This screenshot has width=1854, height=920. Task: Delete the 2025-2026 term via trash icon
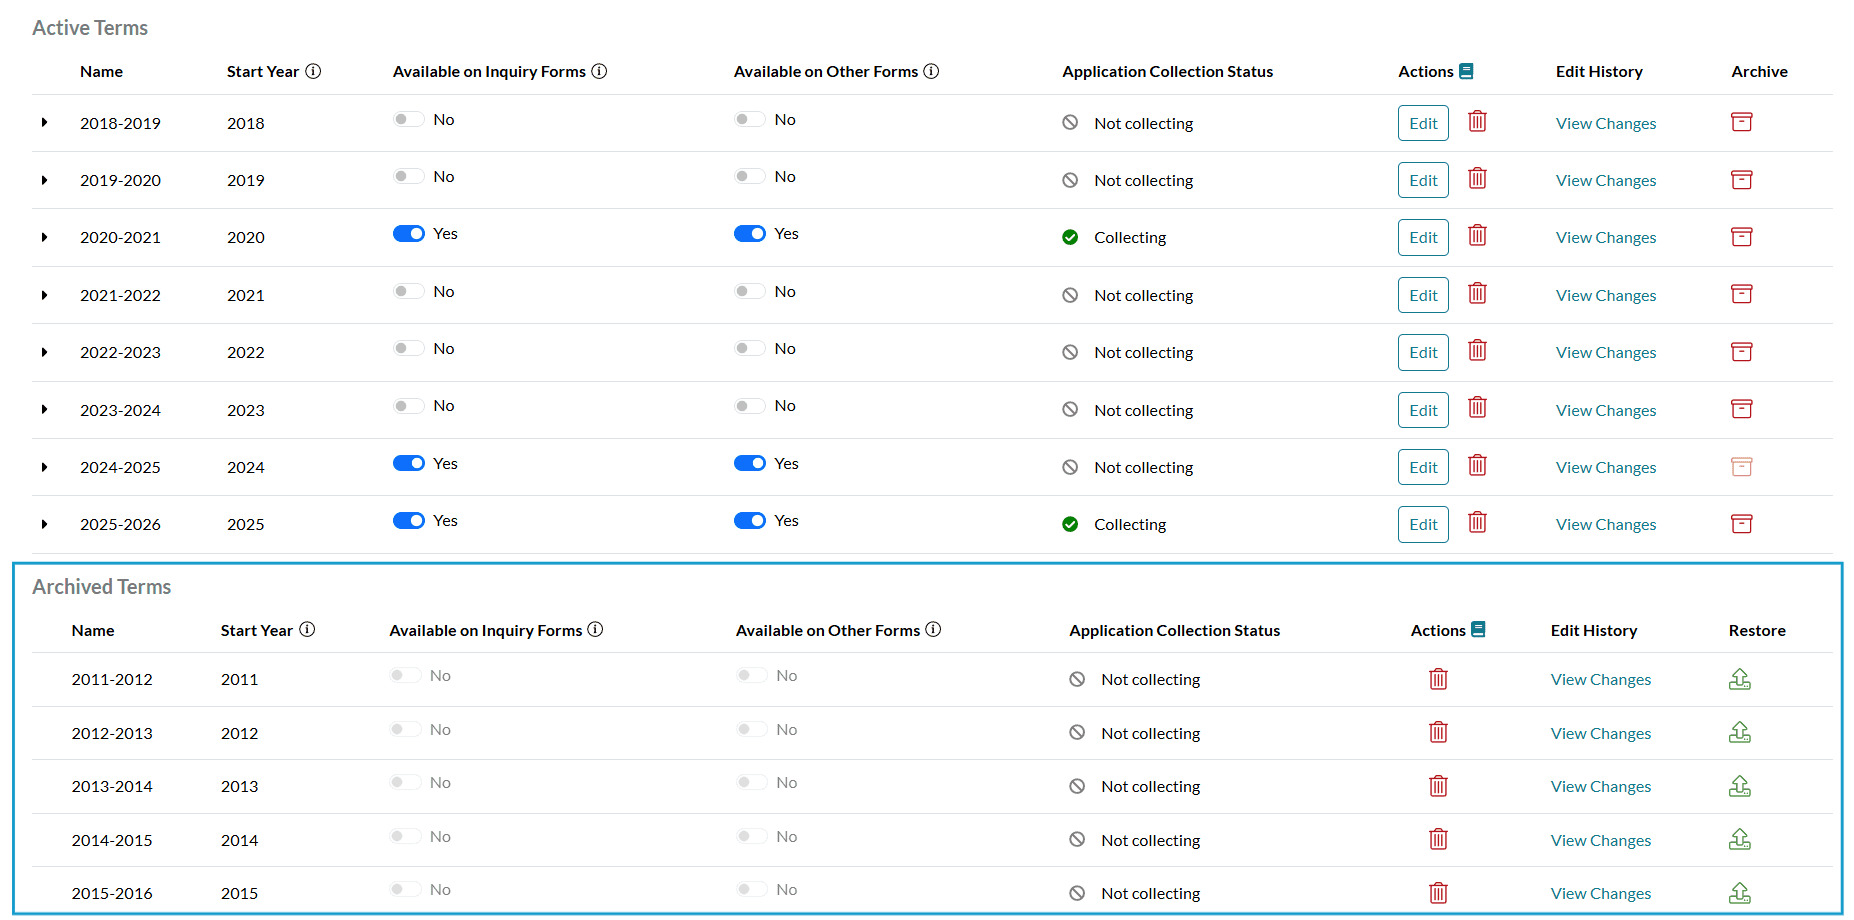[1477, 523]
